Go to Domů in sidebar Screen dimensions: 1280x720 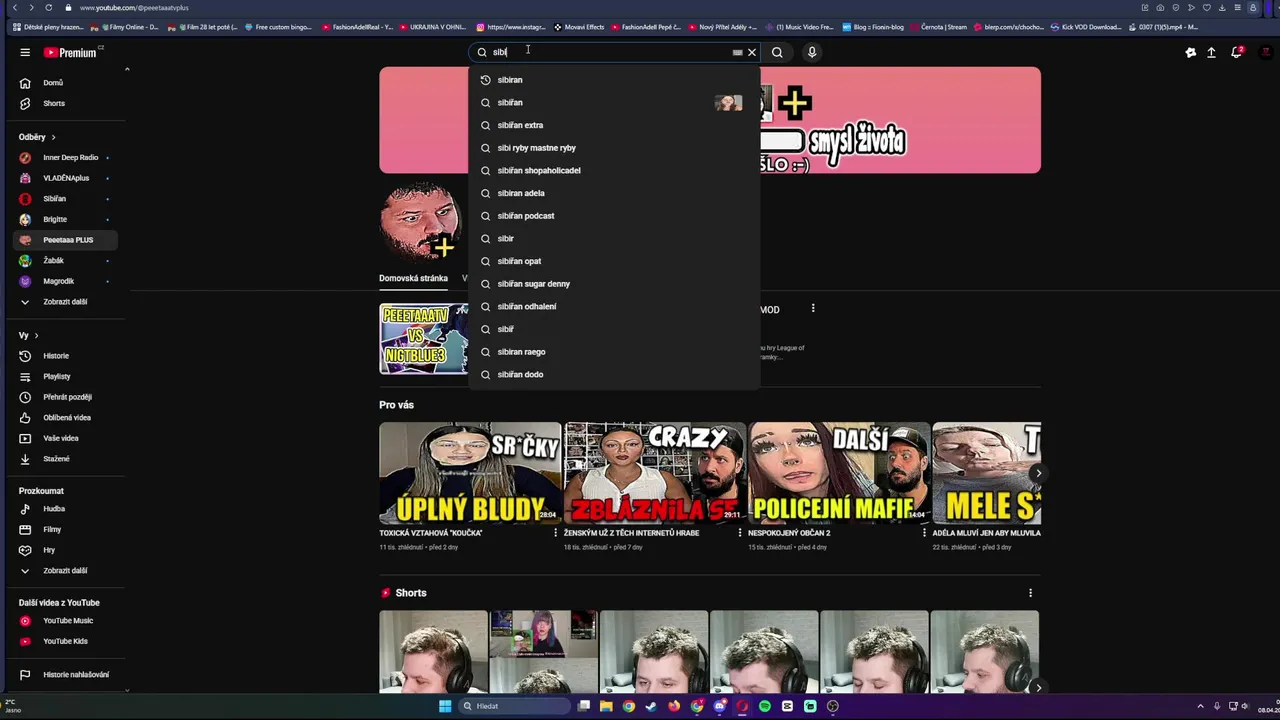point(66,82)
